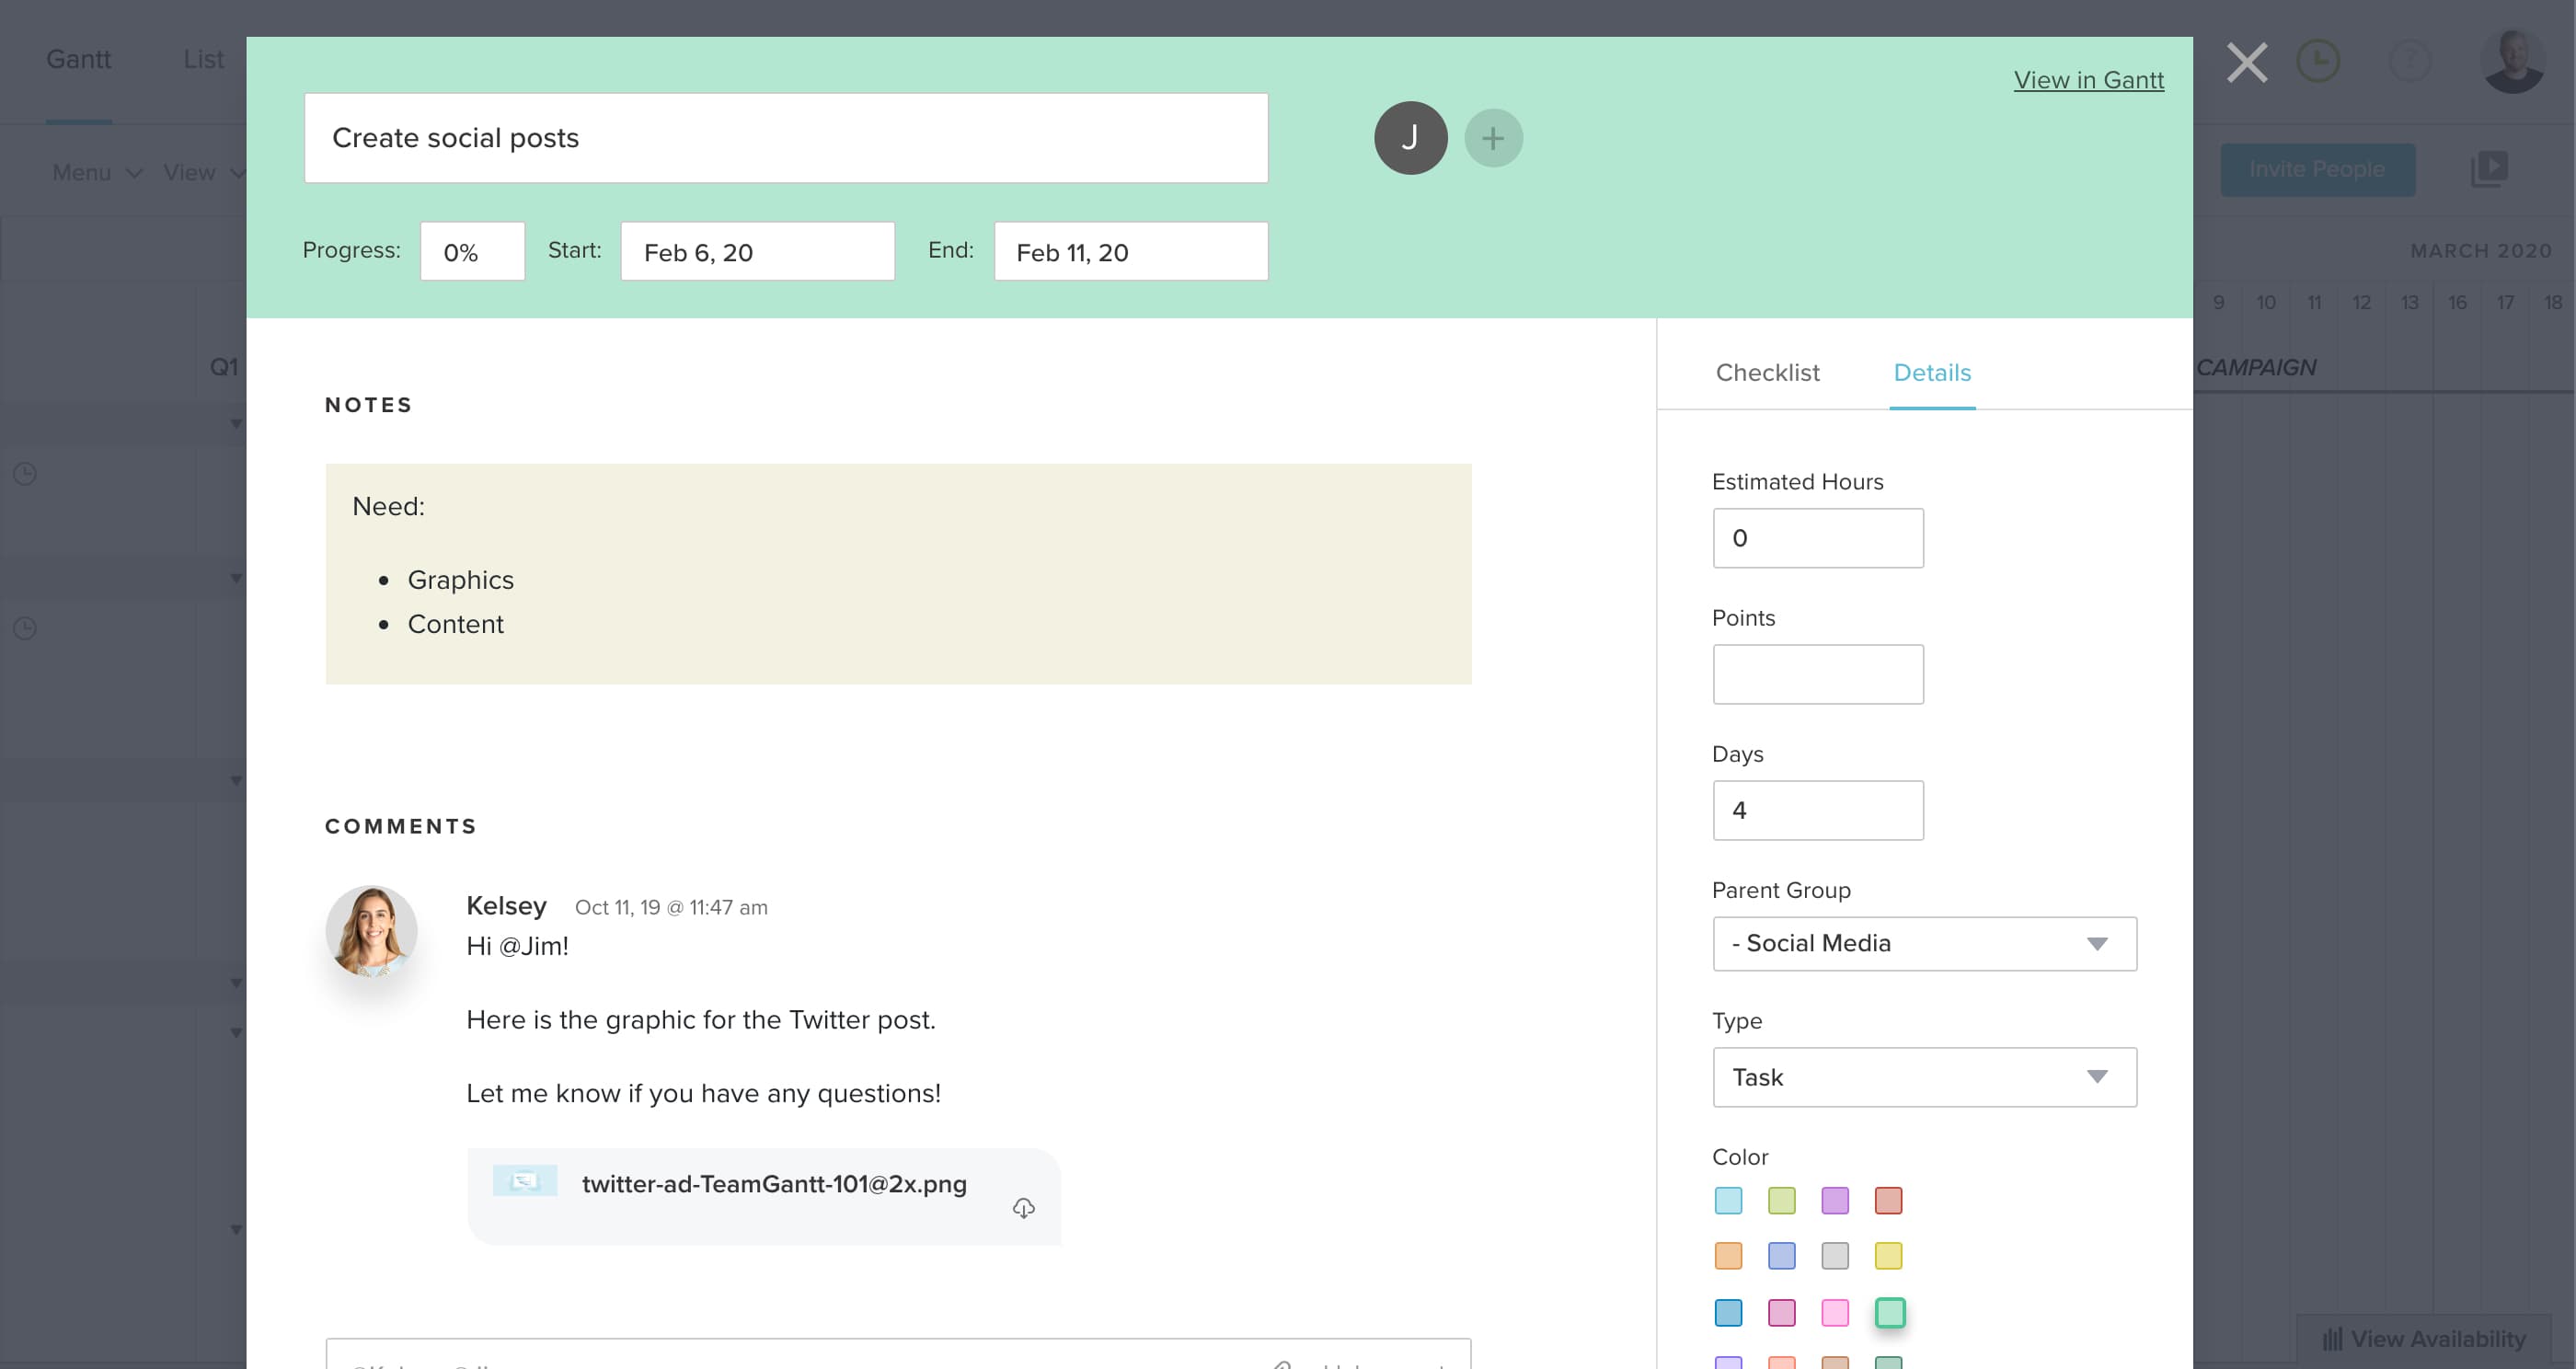Choose the light green color swatch
Viewport: 2576px width, 1369px height.
[x=1781, y=1200]
